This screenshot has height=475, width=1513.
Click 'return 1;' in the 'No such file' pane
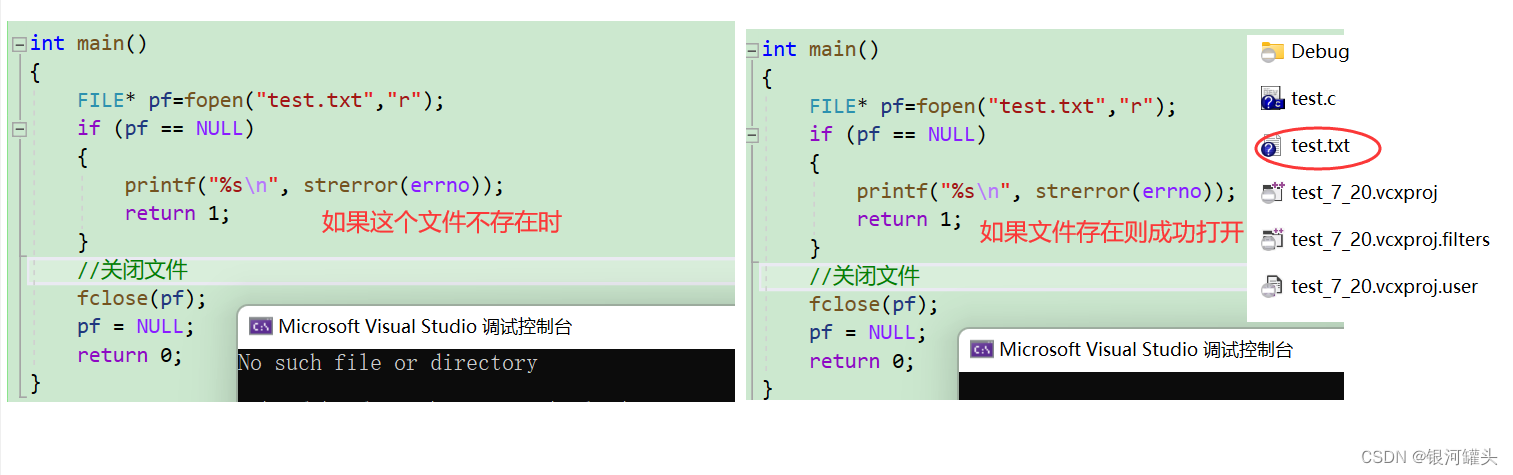coord(177,213)
